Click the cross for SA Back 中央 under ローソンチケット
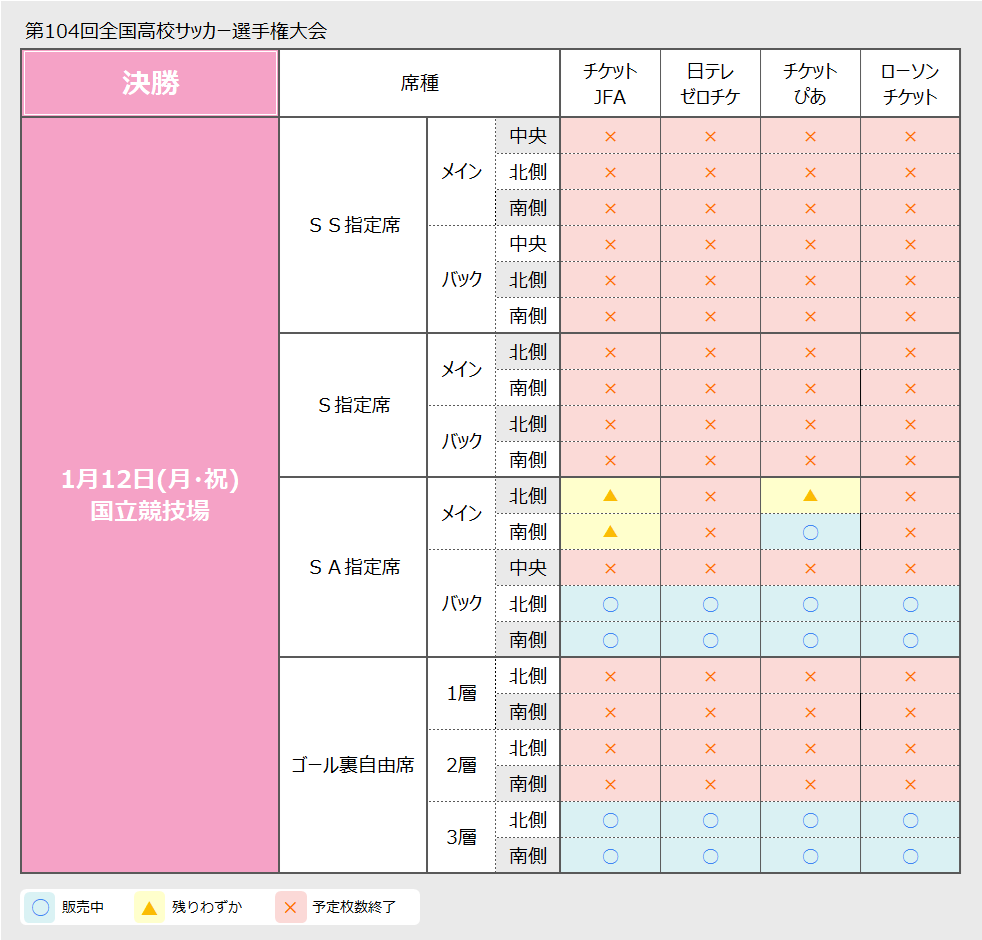The image size is (982, 940). (x=910, y=567)
